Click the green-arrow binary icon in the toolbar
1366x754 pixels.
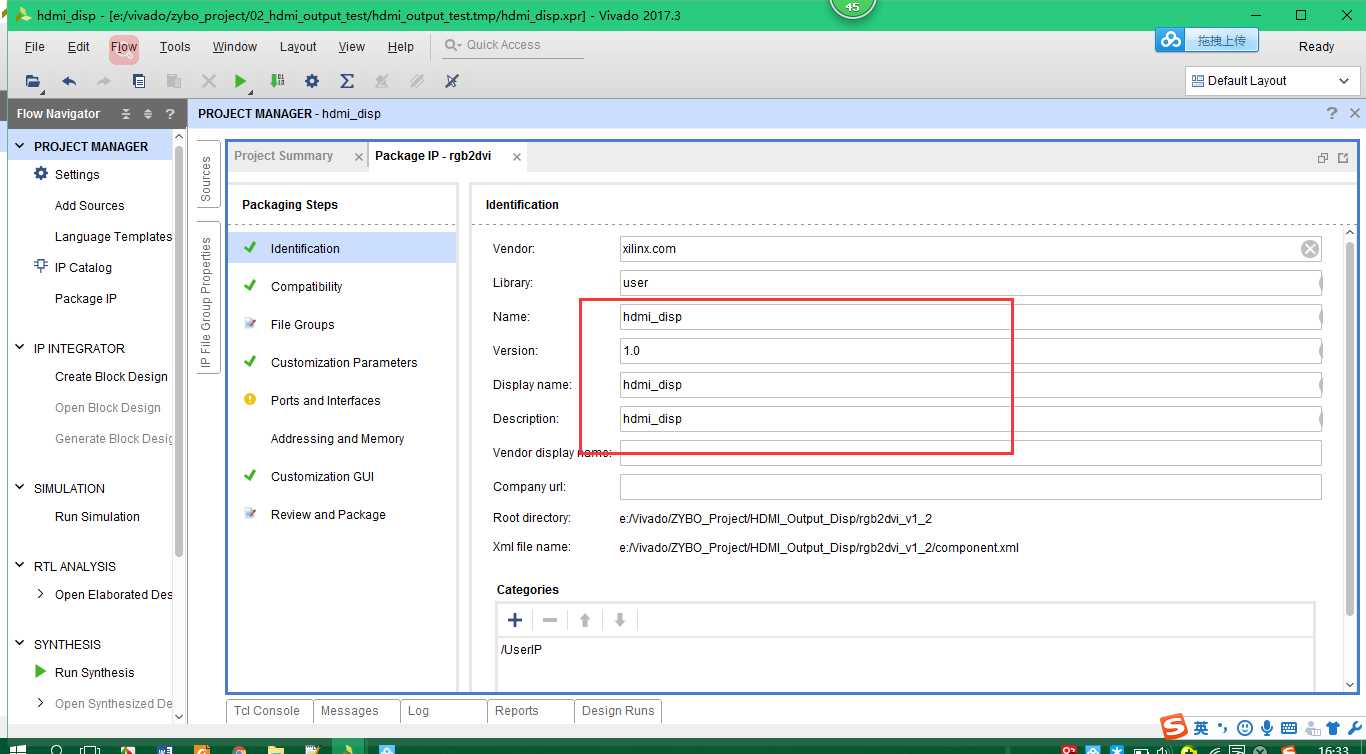click(x=277, y=81)
